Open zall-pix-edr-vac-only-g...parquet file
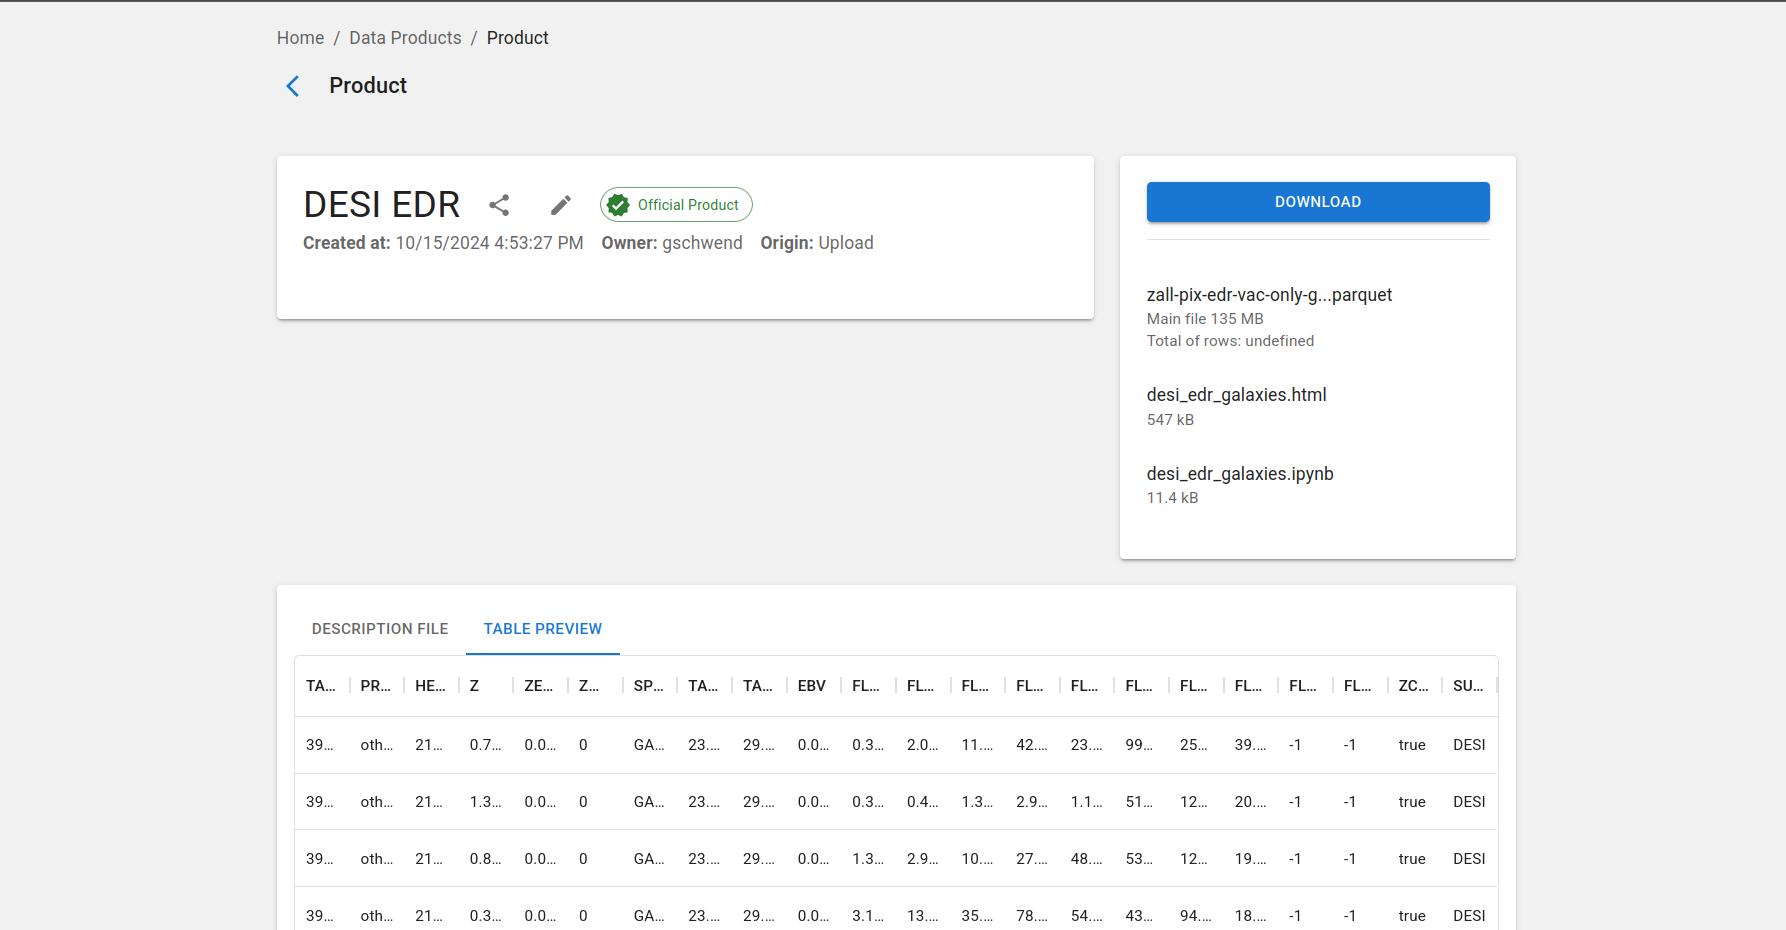Screen dimensions: 1786x930 click(1269, 295)
